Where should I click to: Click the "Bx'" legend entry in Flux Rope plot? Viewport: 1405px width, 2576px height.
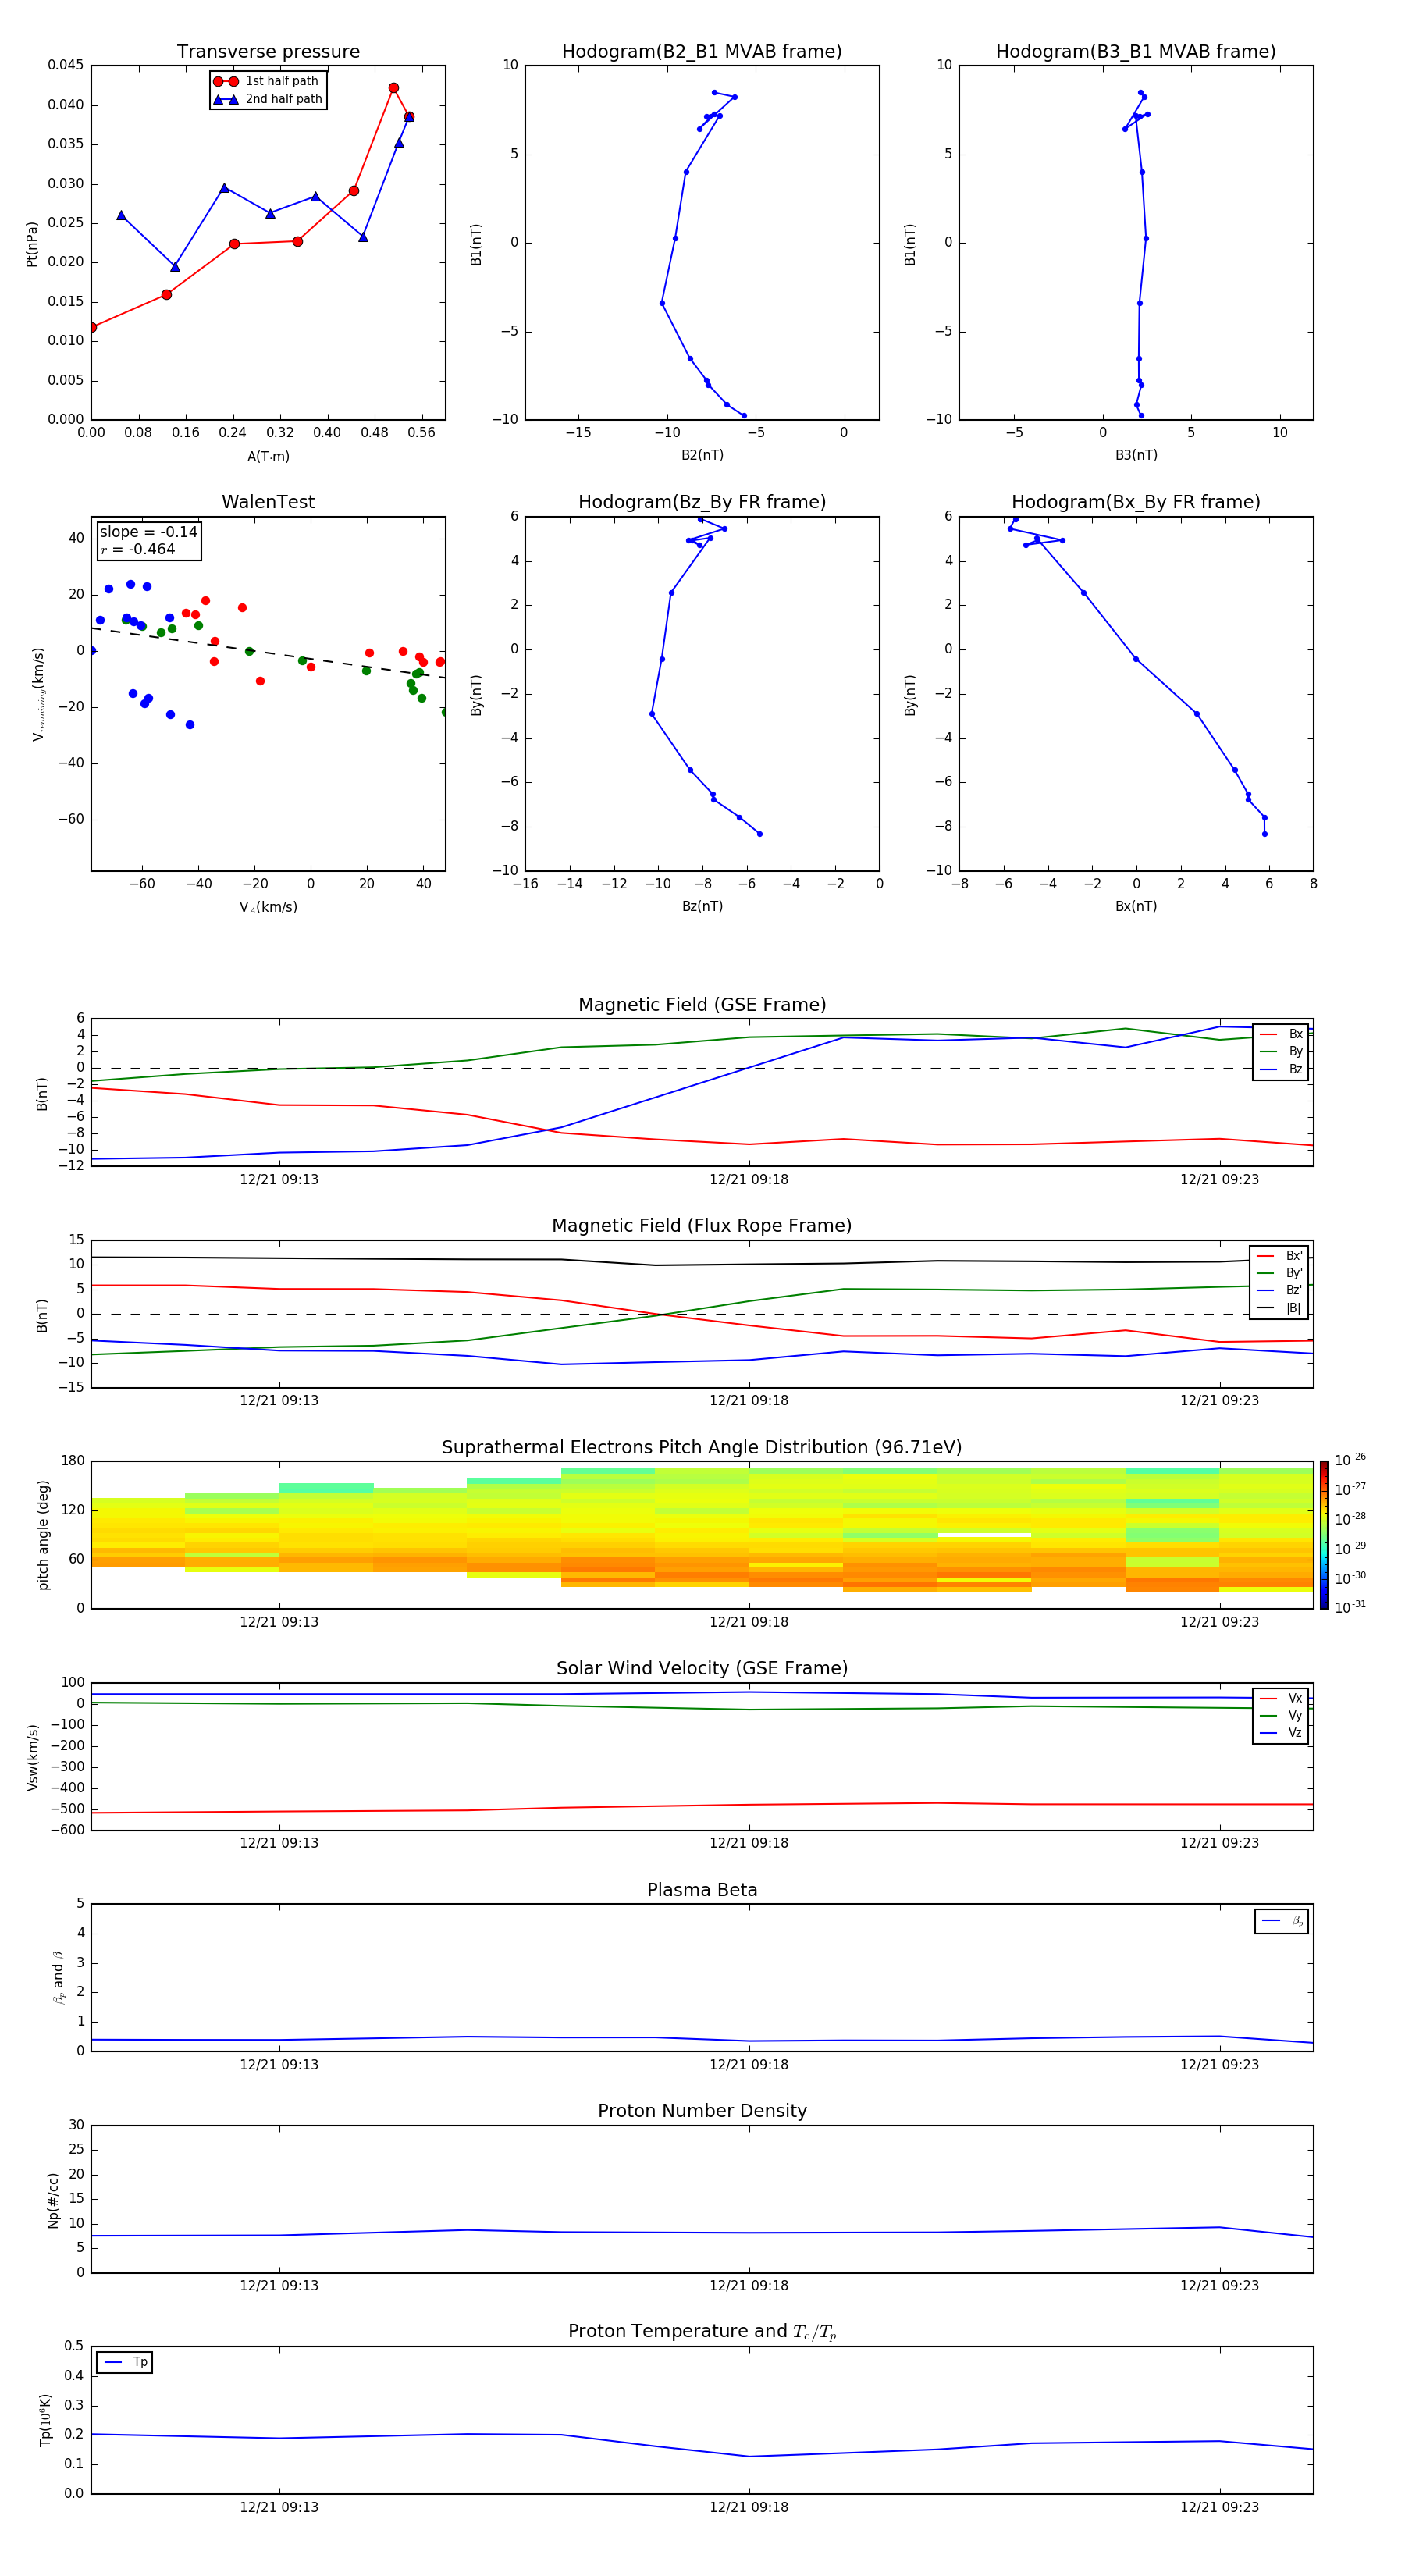[1280, 1256]
